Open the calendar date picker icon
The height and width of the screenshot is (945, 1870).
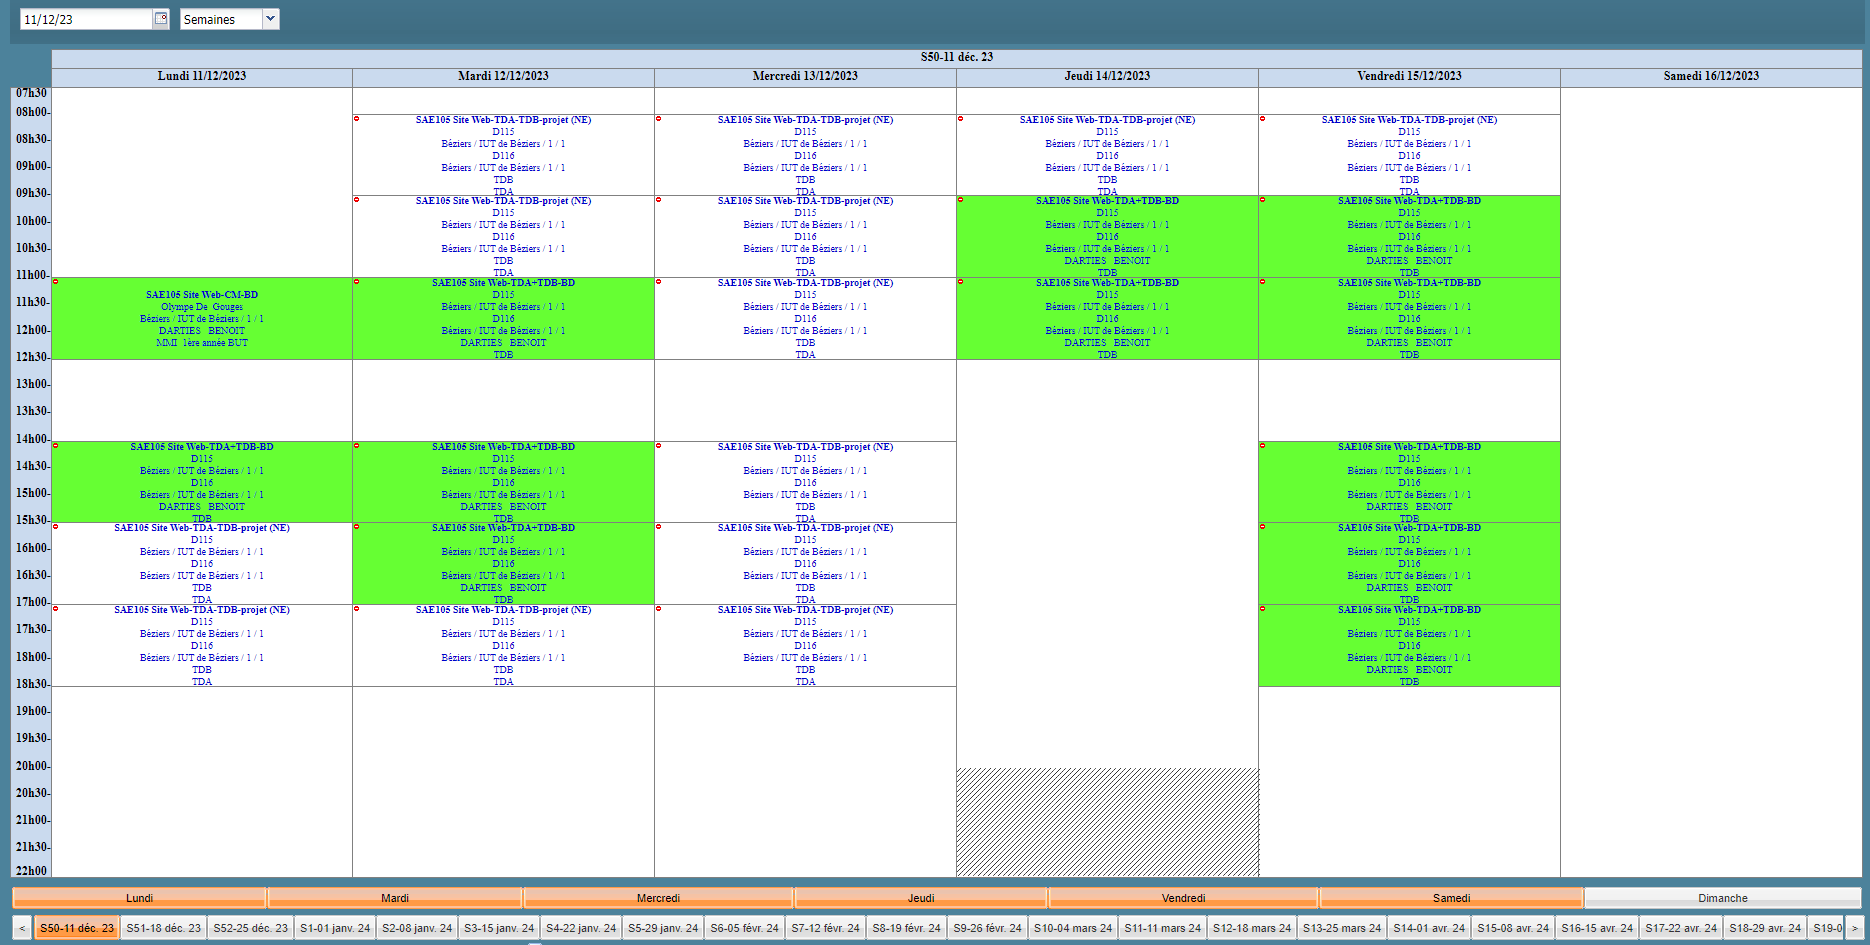tap(161, 19)
